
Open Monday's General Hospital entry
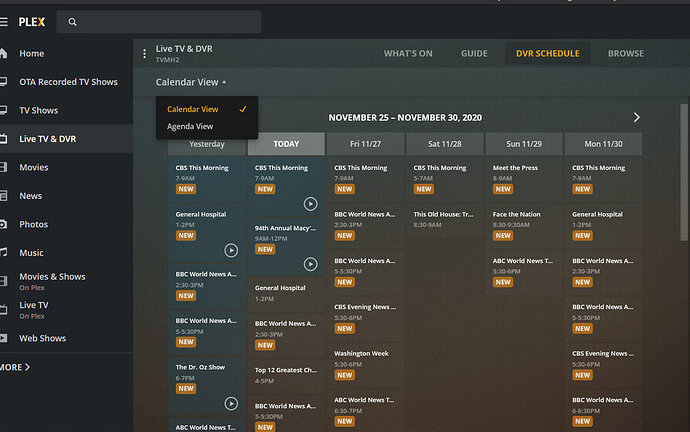pyautogui.click(x=603, y=226)
